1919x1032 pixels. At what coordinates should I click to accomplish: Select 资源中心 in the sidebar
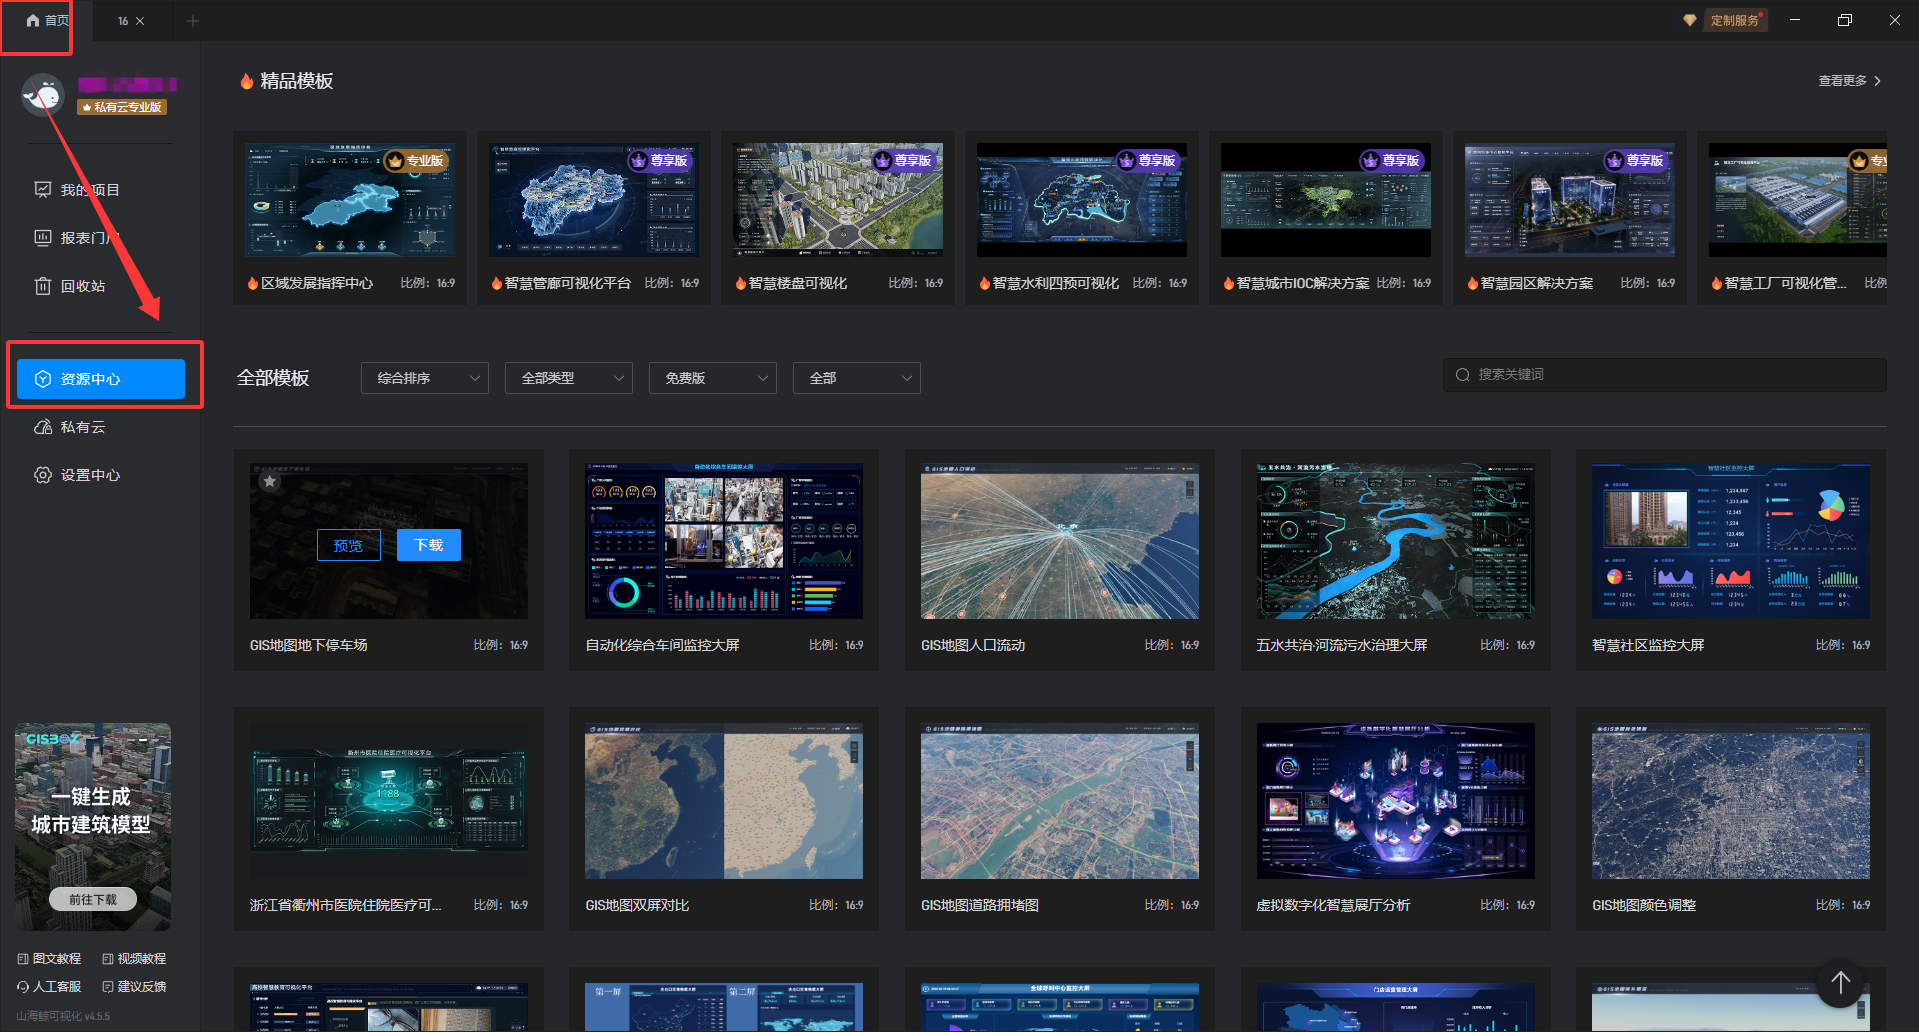tap(101, 379)
